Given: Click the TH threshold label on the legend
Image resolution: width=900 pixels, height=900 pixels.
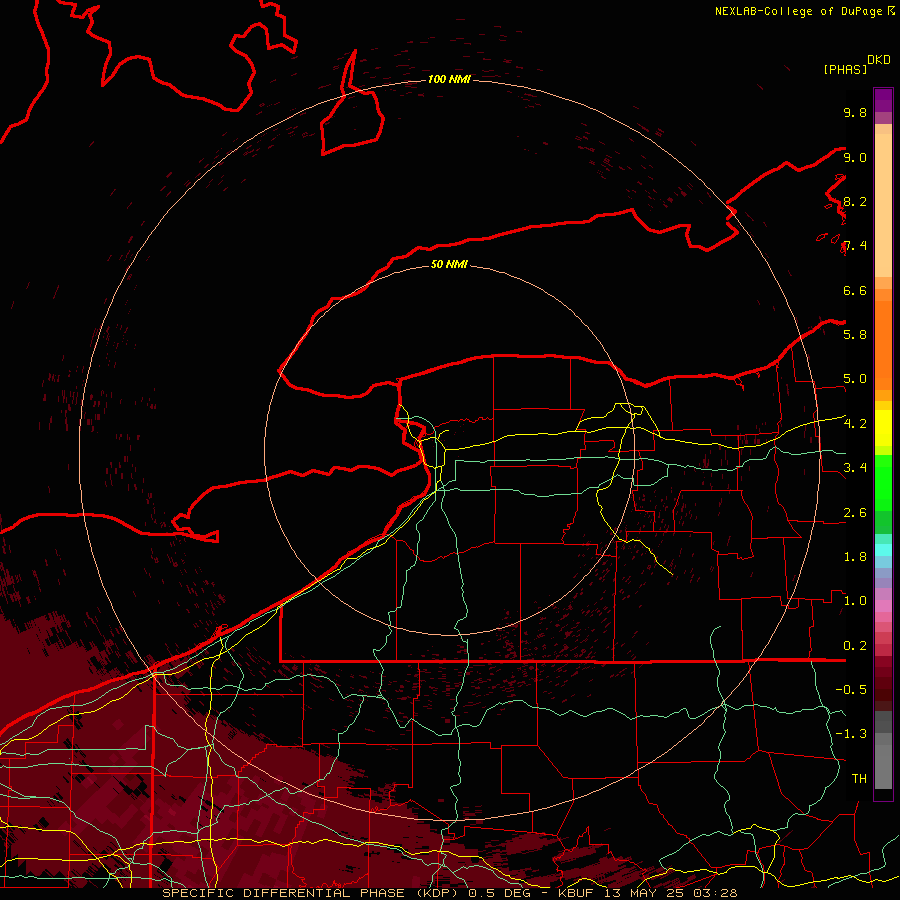Looking at the screenshot, I should coord(859,779).
